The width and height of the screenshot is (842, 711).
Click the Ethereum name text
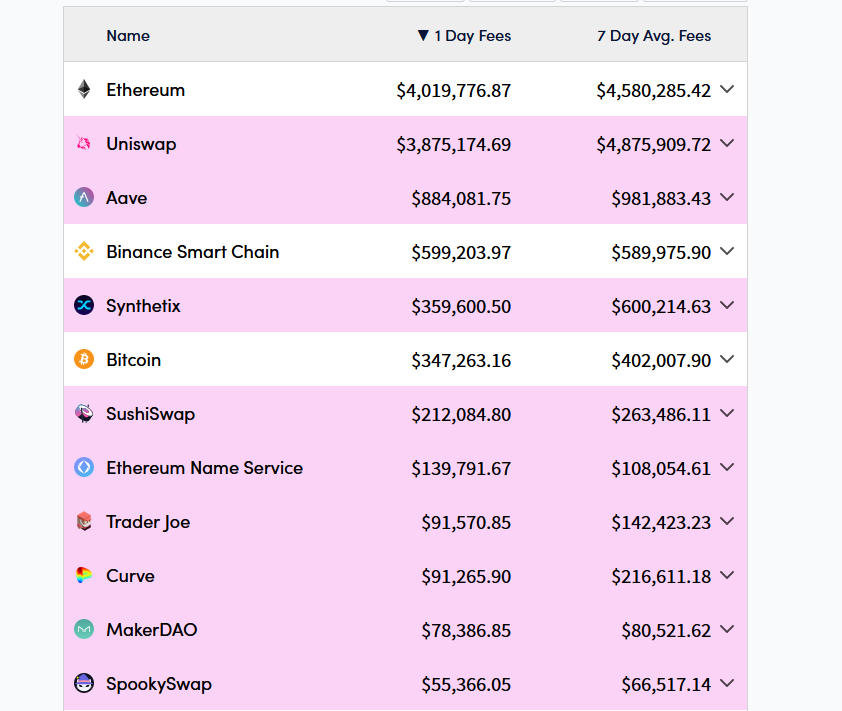146,90
